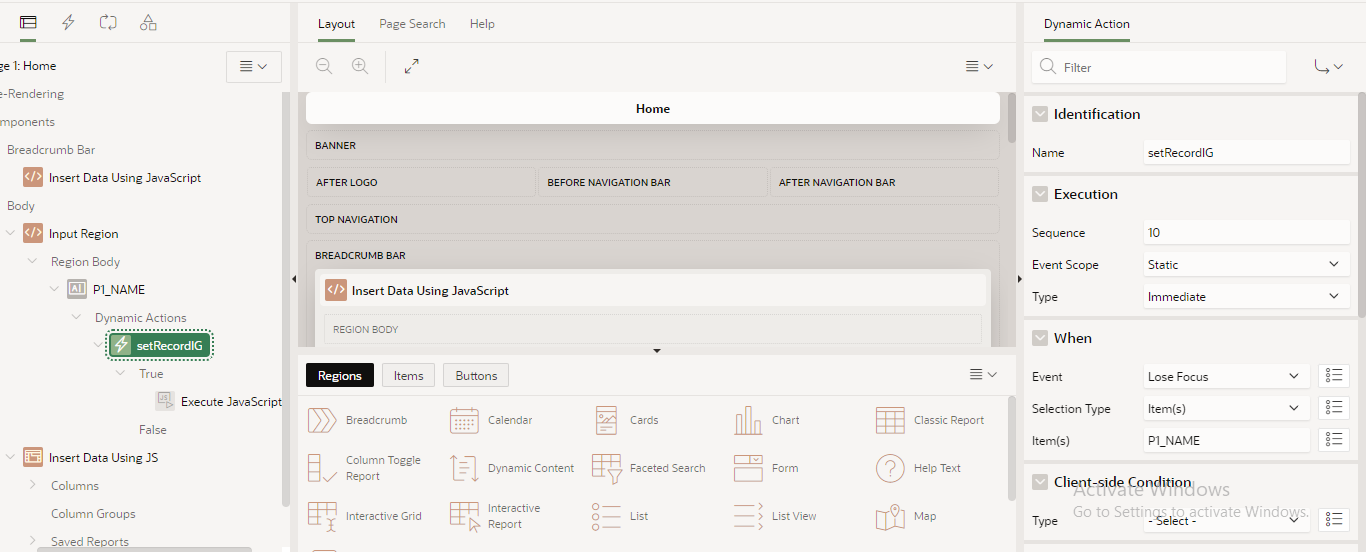1366x552 pixels.
Task: Open the Dynamic Actions lightning tab
Action: [x=68, y=22]
